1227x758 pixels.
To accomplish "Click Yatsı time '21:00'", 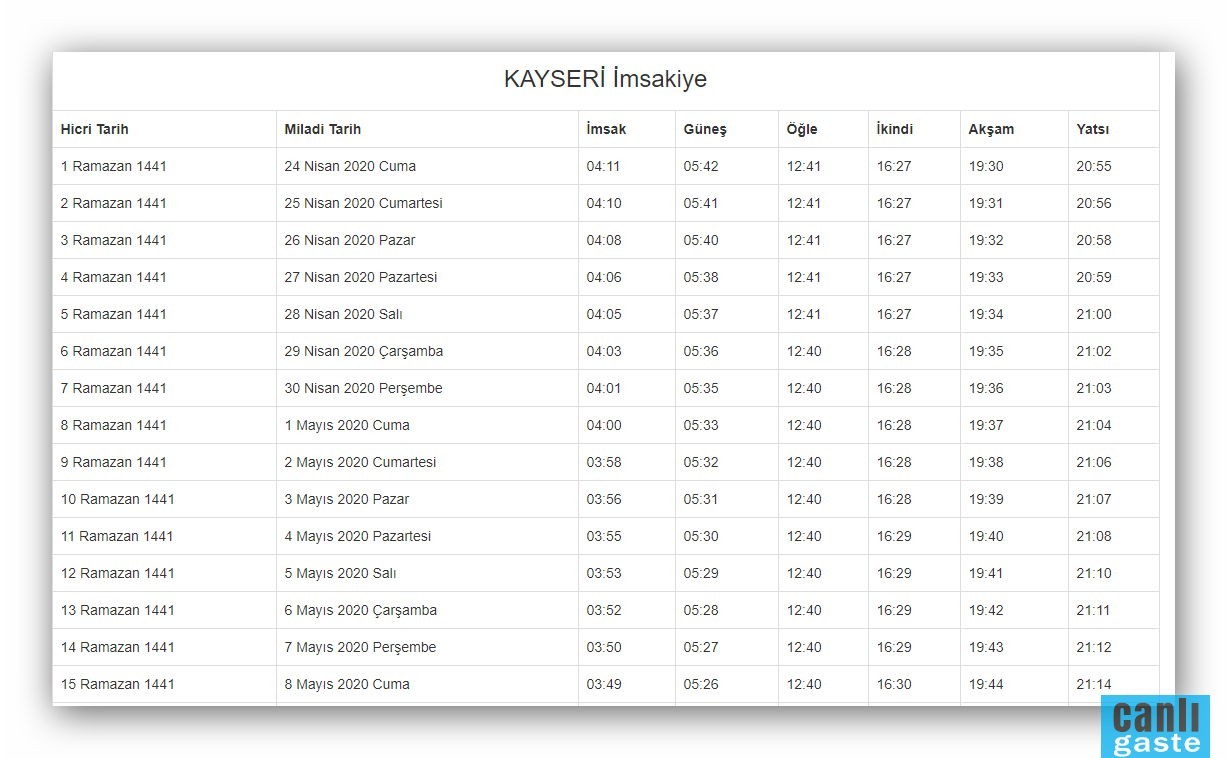I will click(x=1094, y=314).
